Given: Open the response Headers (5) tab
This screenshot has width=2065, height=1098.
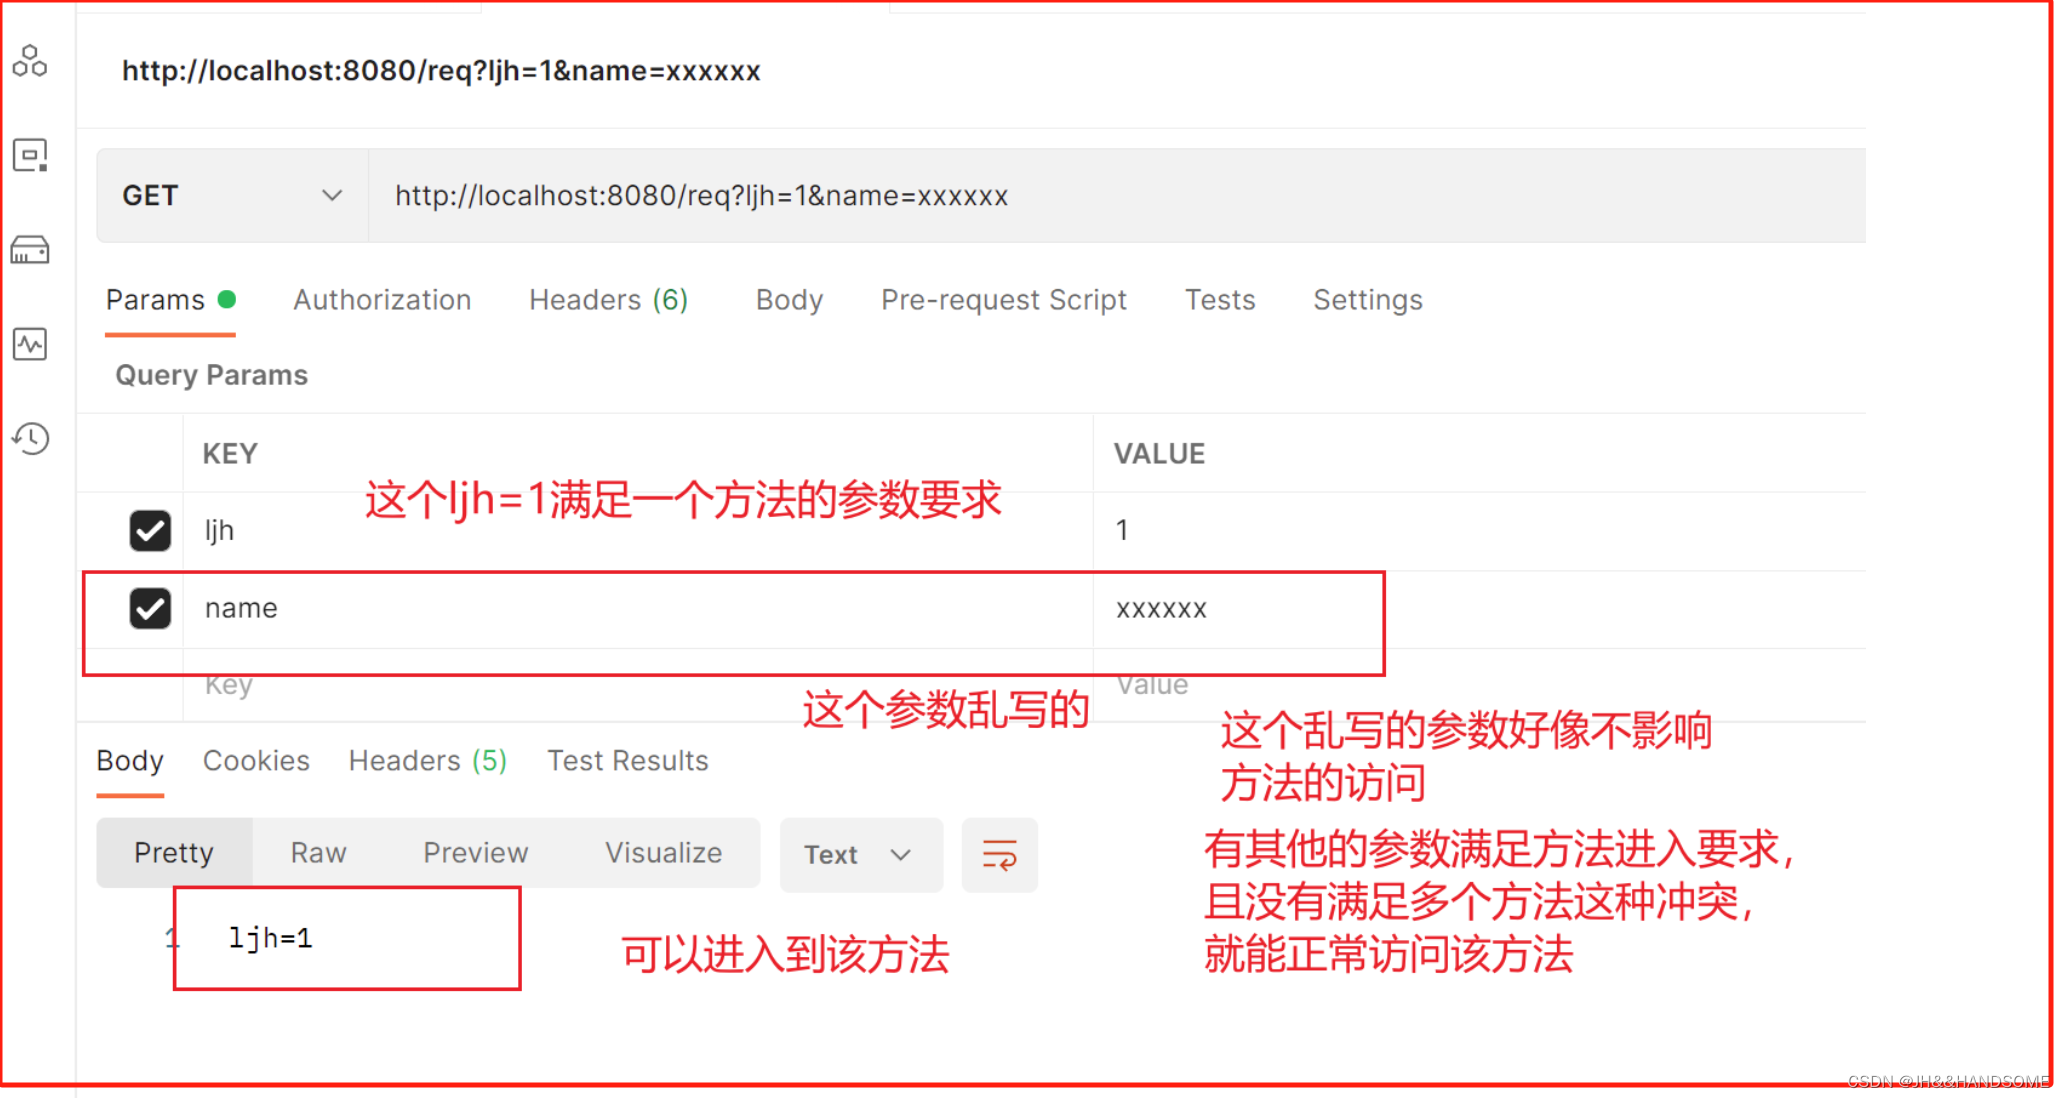Looking at the screenshot, I should 427,761.
